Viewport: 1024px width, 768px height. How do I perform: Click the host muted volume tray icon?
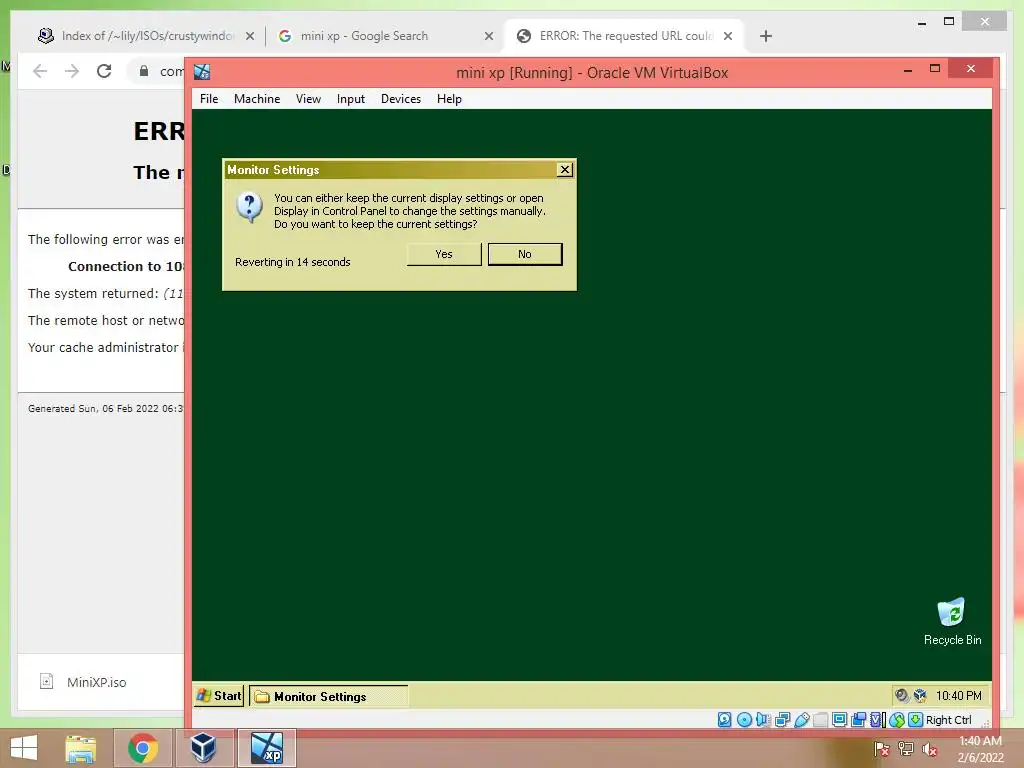point(929,748)
